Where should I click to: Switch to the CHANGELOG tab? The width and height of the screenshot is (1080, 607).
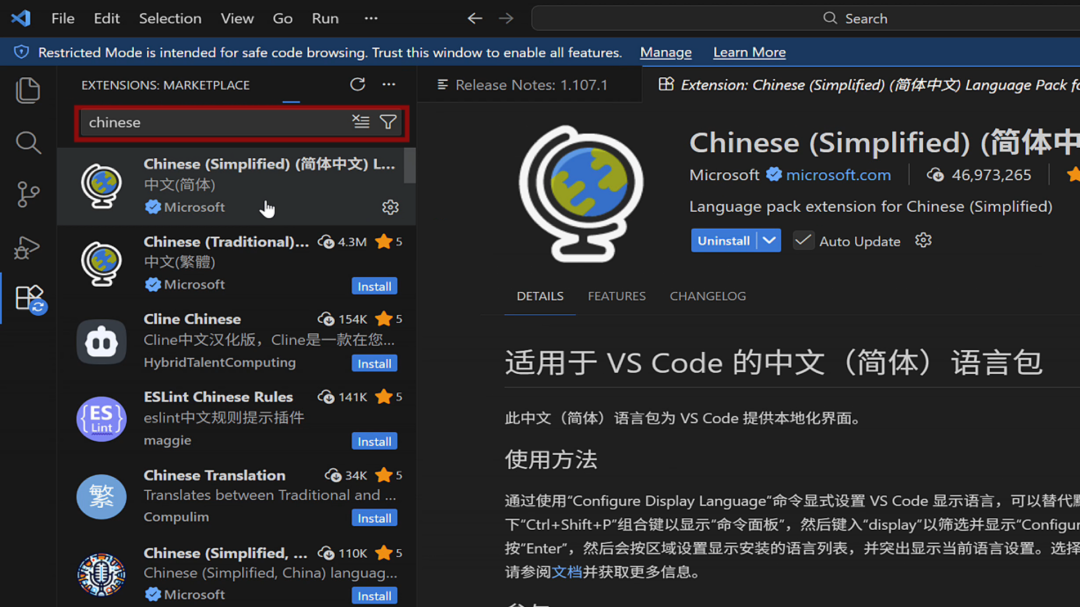(x=707, y=296)
